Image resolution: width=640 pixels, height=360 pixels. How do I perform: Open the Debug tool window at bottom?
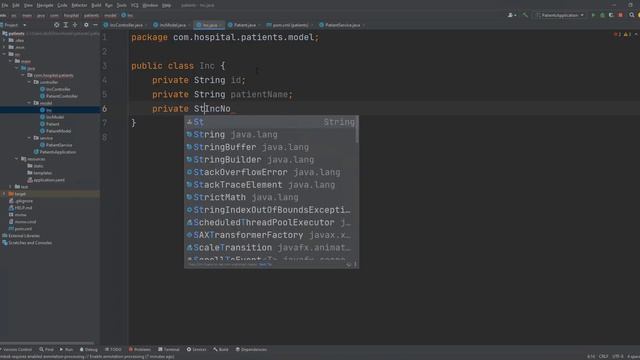click(89, 349)
